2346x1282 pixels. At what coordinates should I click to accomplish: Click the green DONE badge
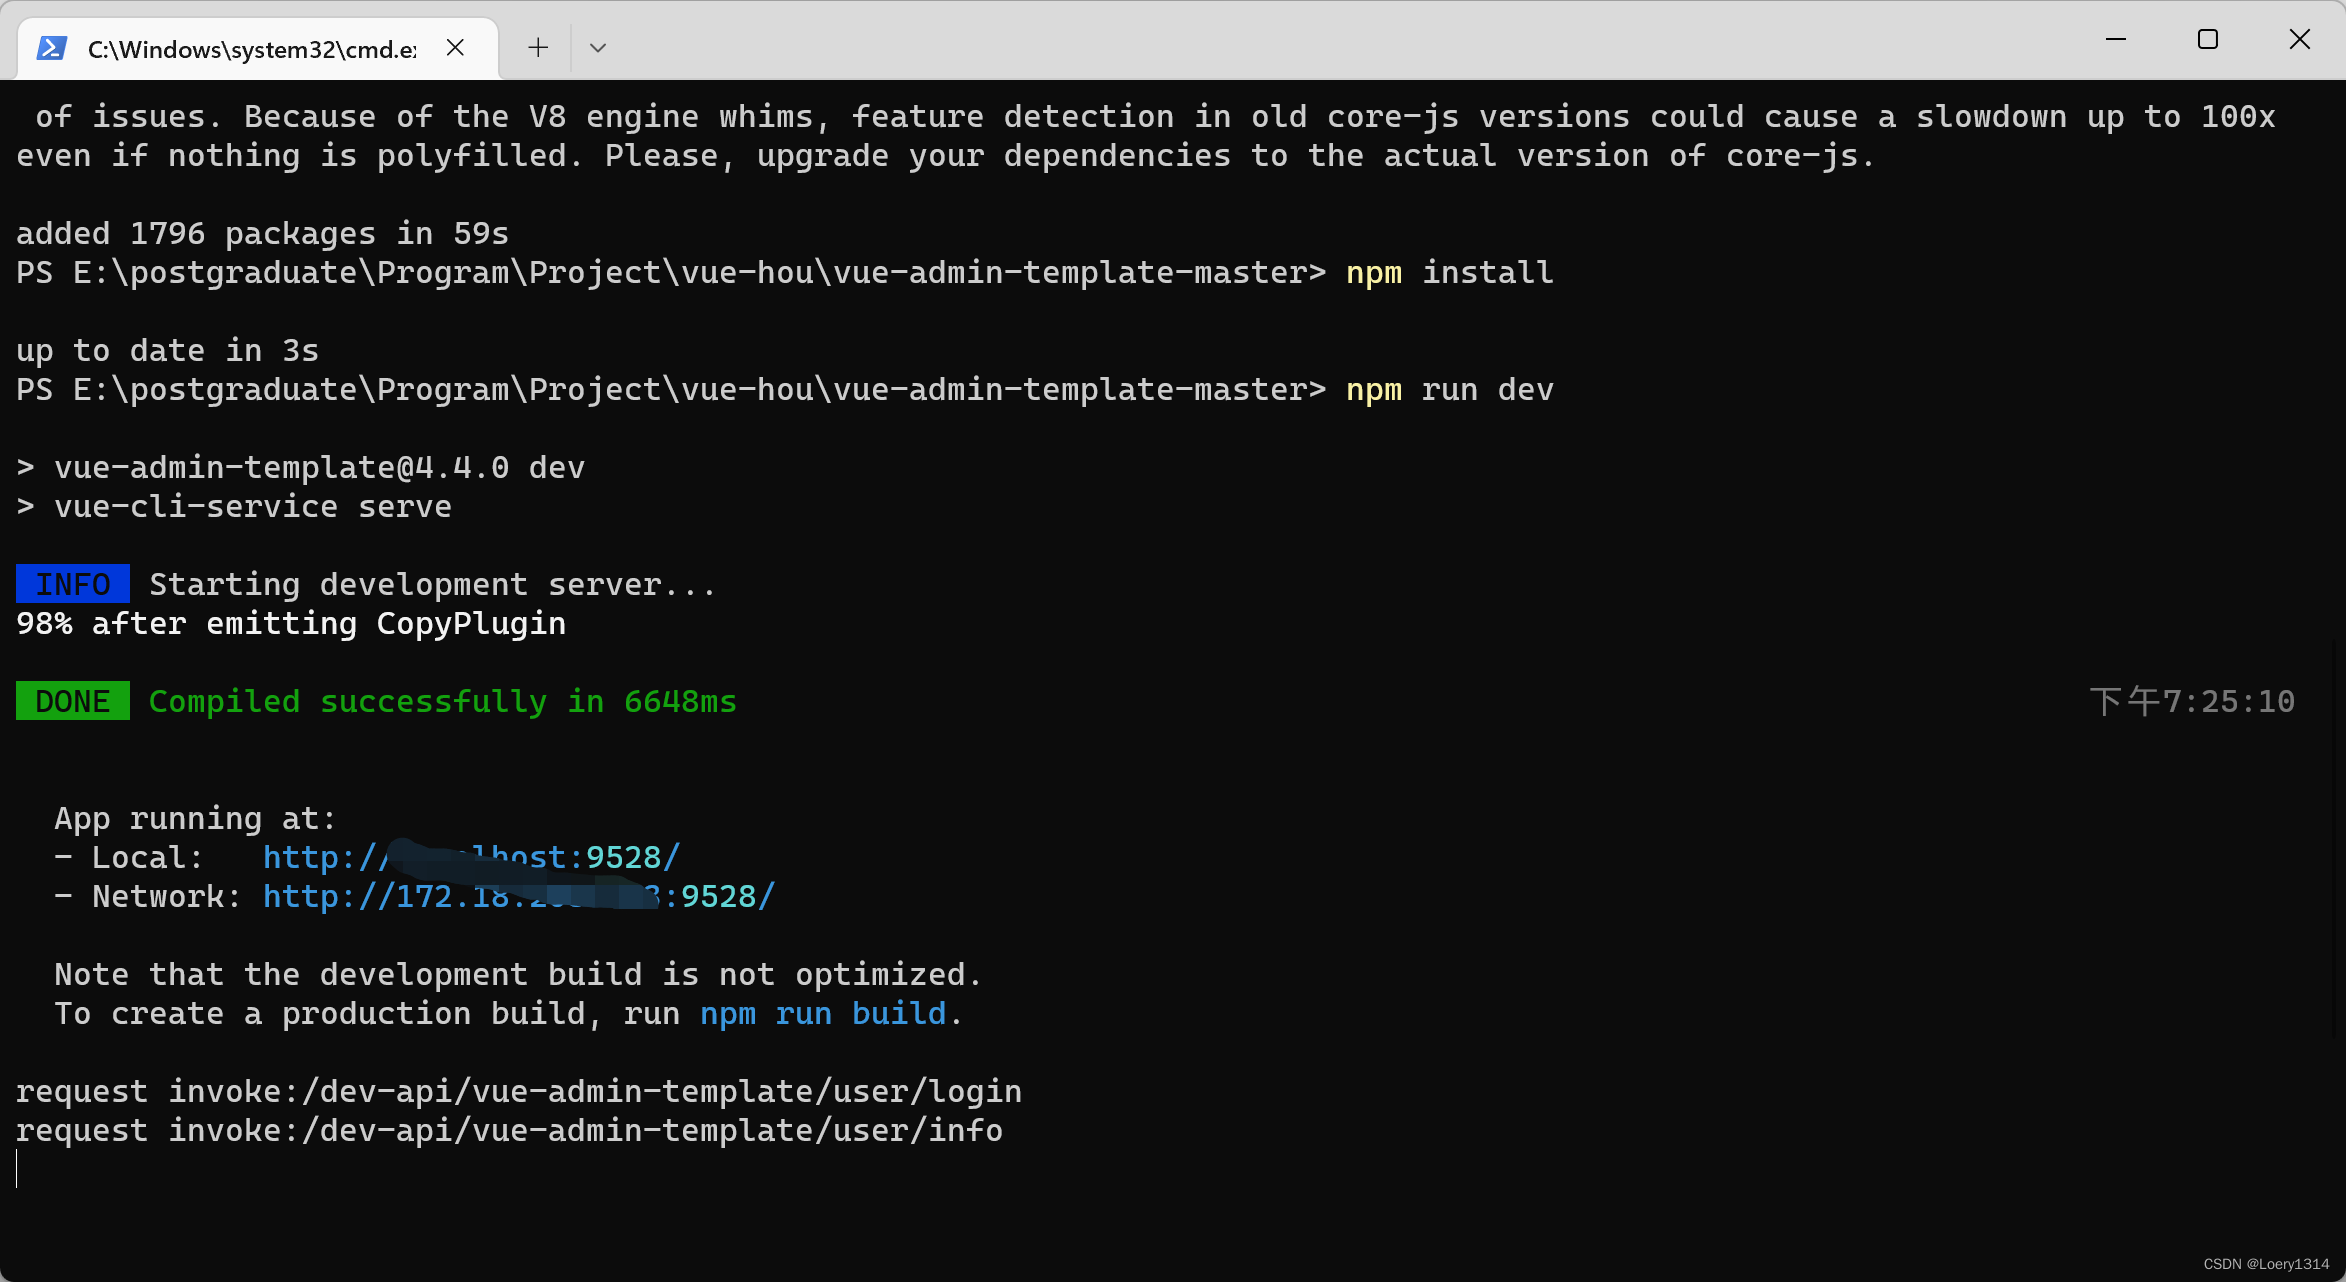click(x=73, y=701)
